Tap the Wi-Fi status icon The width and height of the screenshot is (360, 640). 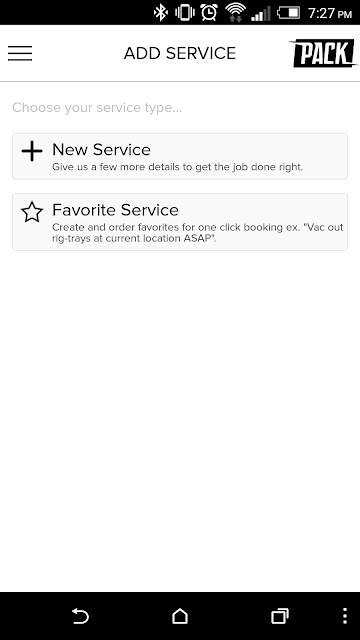tap(235, 13)
